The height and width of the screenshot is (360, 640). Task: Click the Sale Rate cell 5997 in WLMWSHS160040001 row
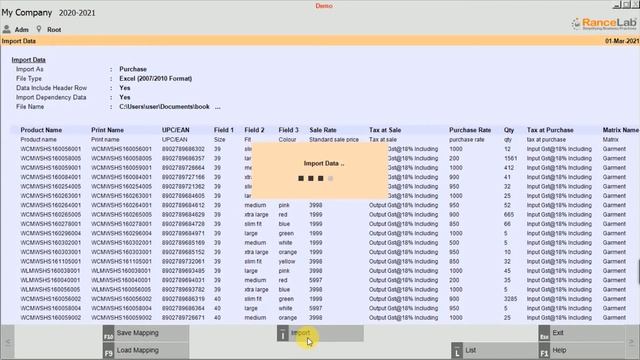tap(316, 280)
